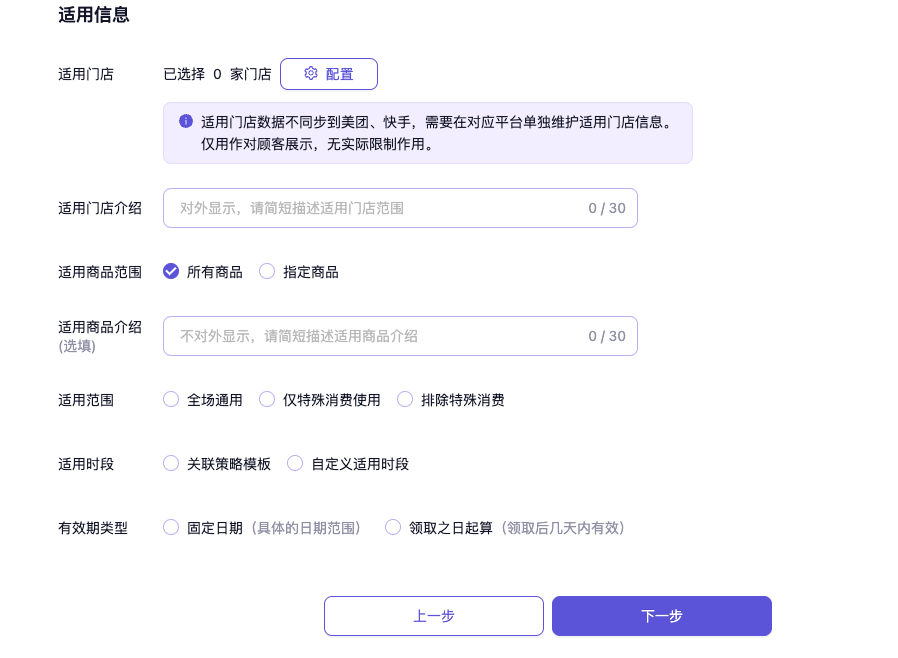Choose 全场通用 for 适用范围
The height and width of the screenshot is (658, 898).
pos(171,399)
